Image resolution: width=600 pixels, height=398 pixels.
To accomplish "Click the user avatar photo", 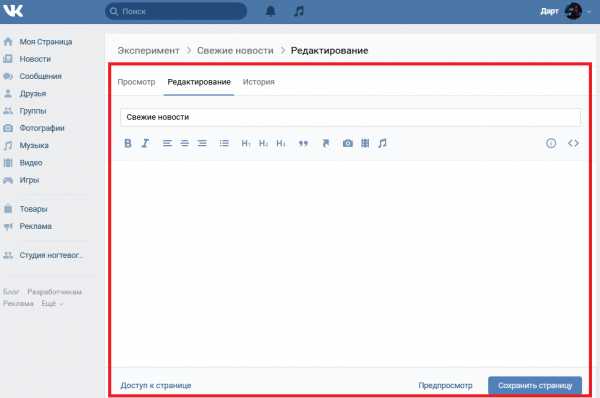I will (x=573, y=11).
